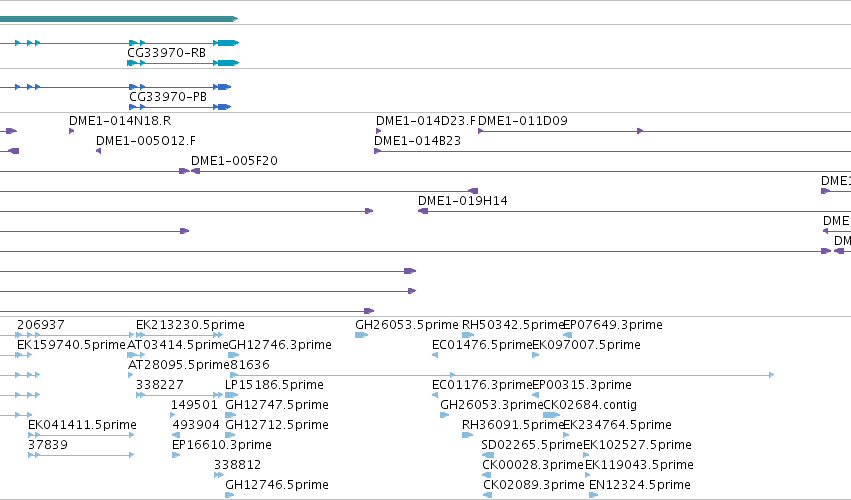Select the teal gene bar at top
Screen dimensions: 851x500
coord(119,19)
